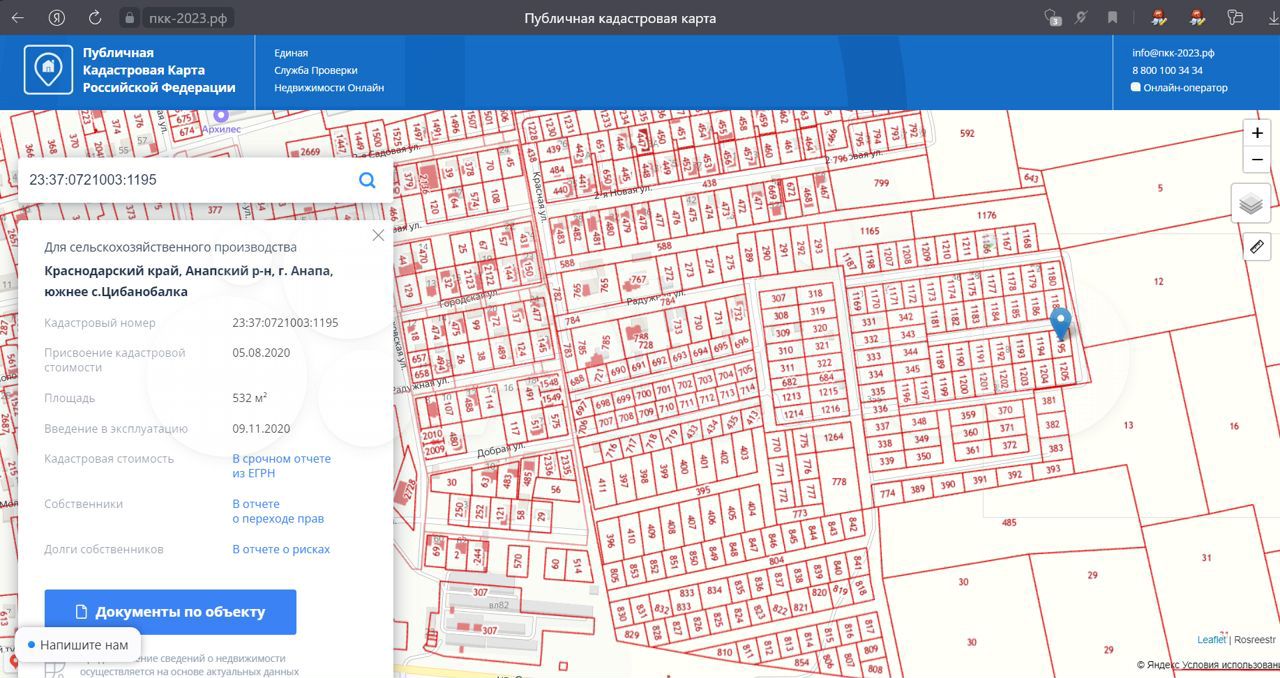Screen dimensions: 1280x678
Task: Reload the page with refresh icon
Action: coord(95,18)
